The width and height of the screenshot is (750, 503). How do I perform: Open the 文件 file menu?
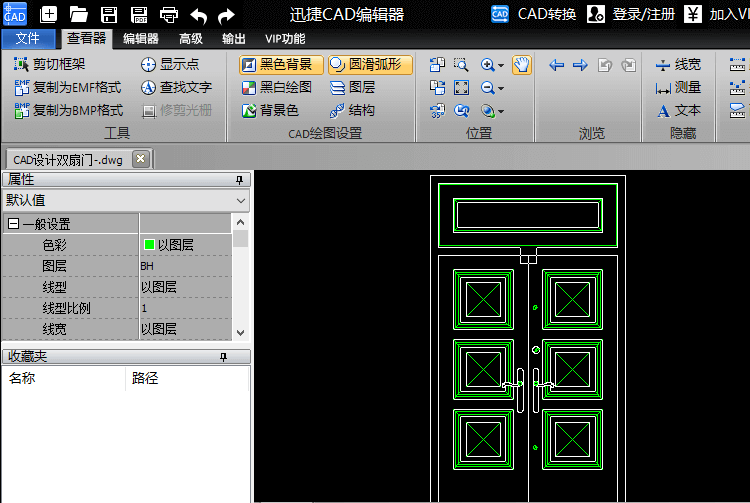[28, 38]
